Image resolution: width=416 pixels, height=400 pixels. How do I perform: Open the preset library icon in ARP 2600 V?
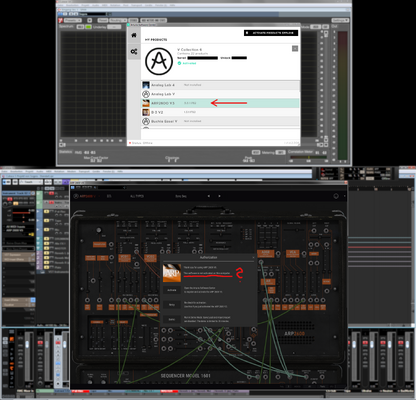point(109,196)
